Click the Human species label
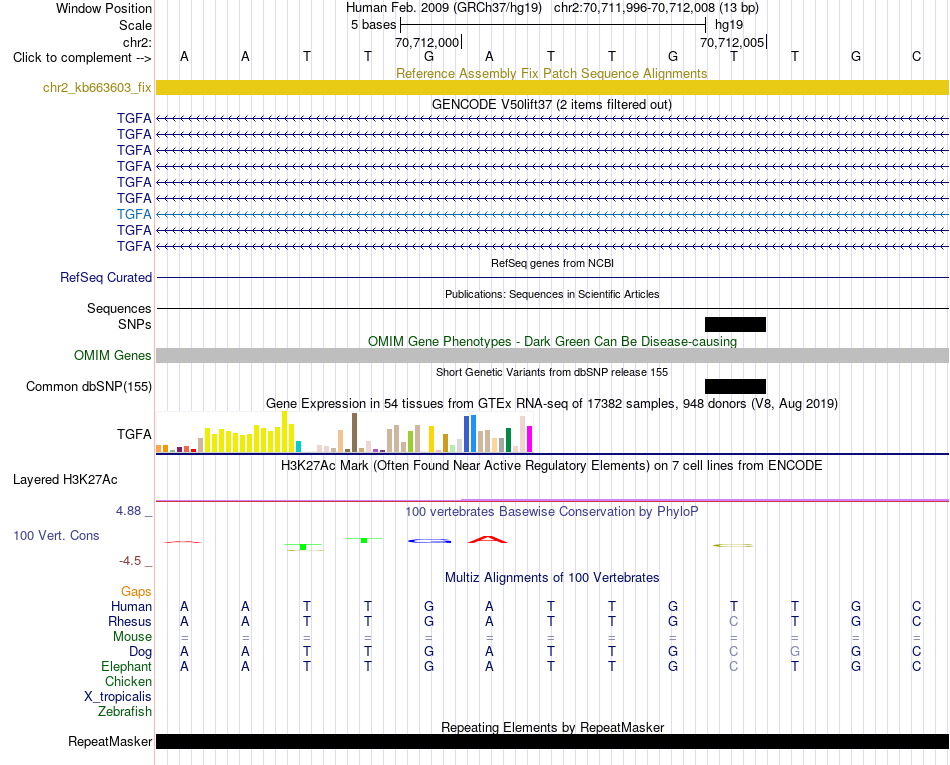 [131, 606]
